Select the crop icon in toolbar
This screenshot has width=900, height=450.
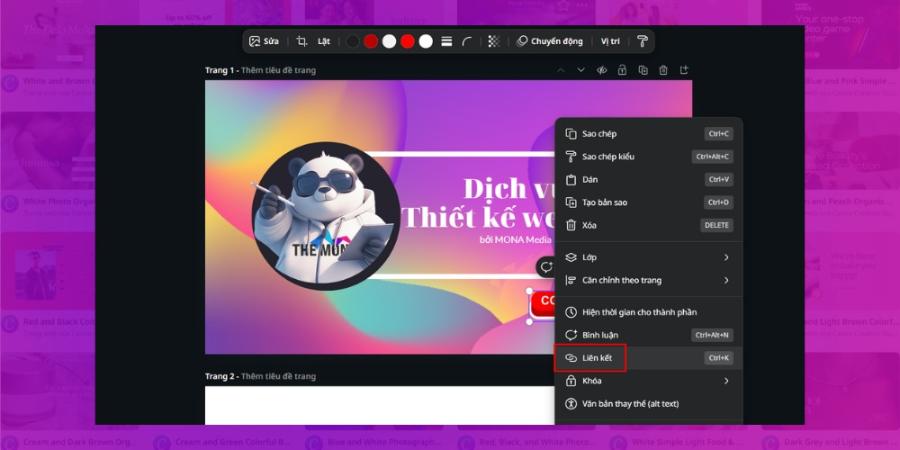tap(301, 41)
